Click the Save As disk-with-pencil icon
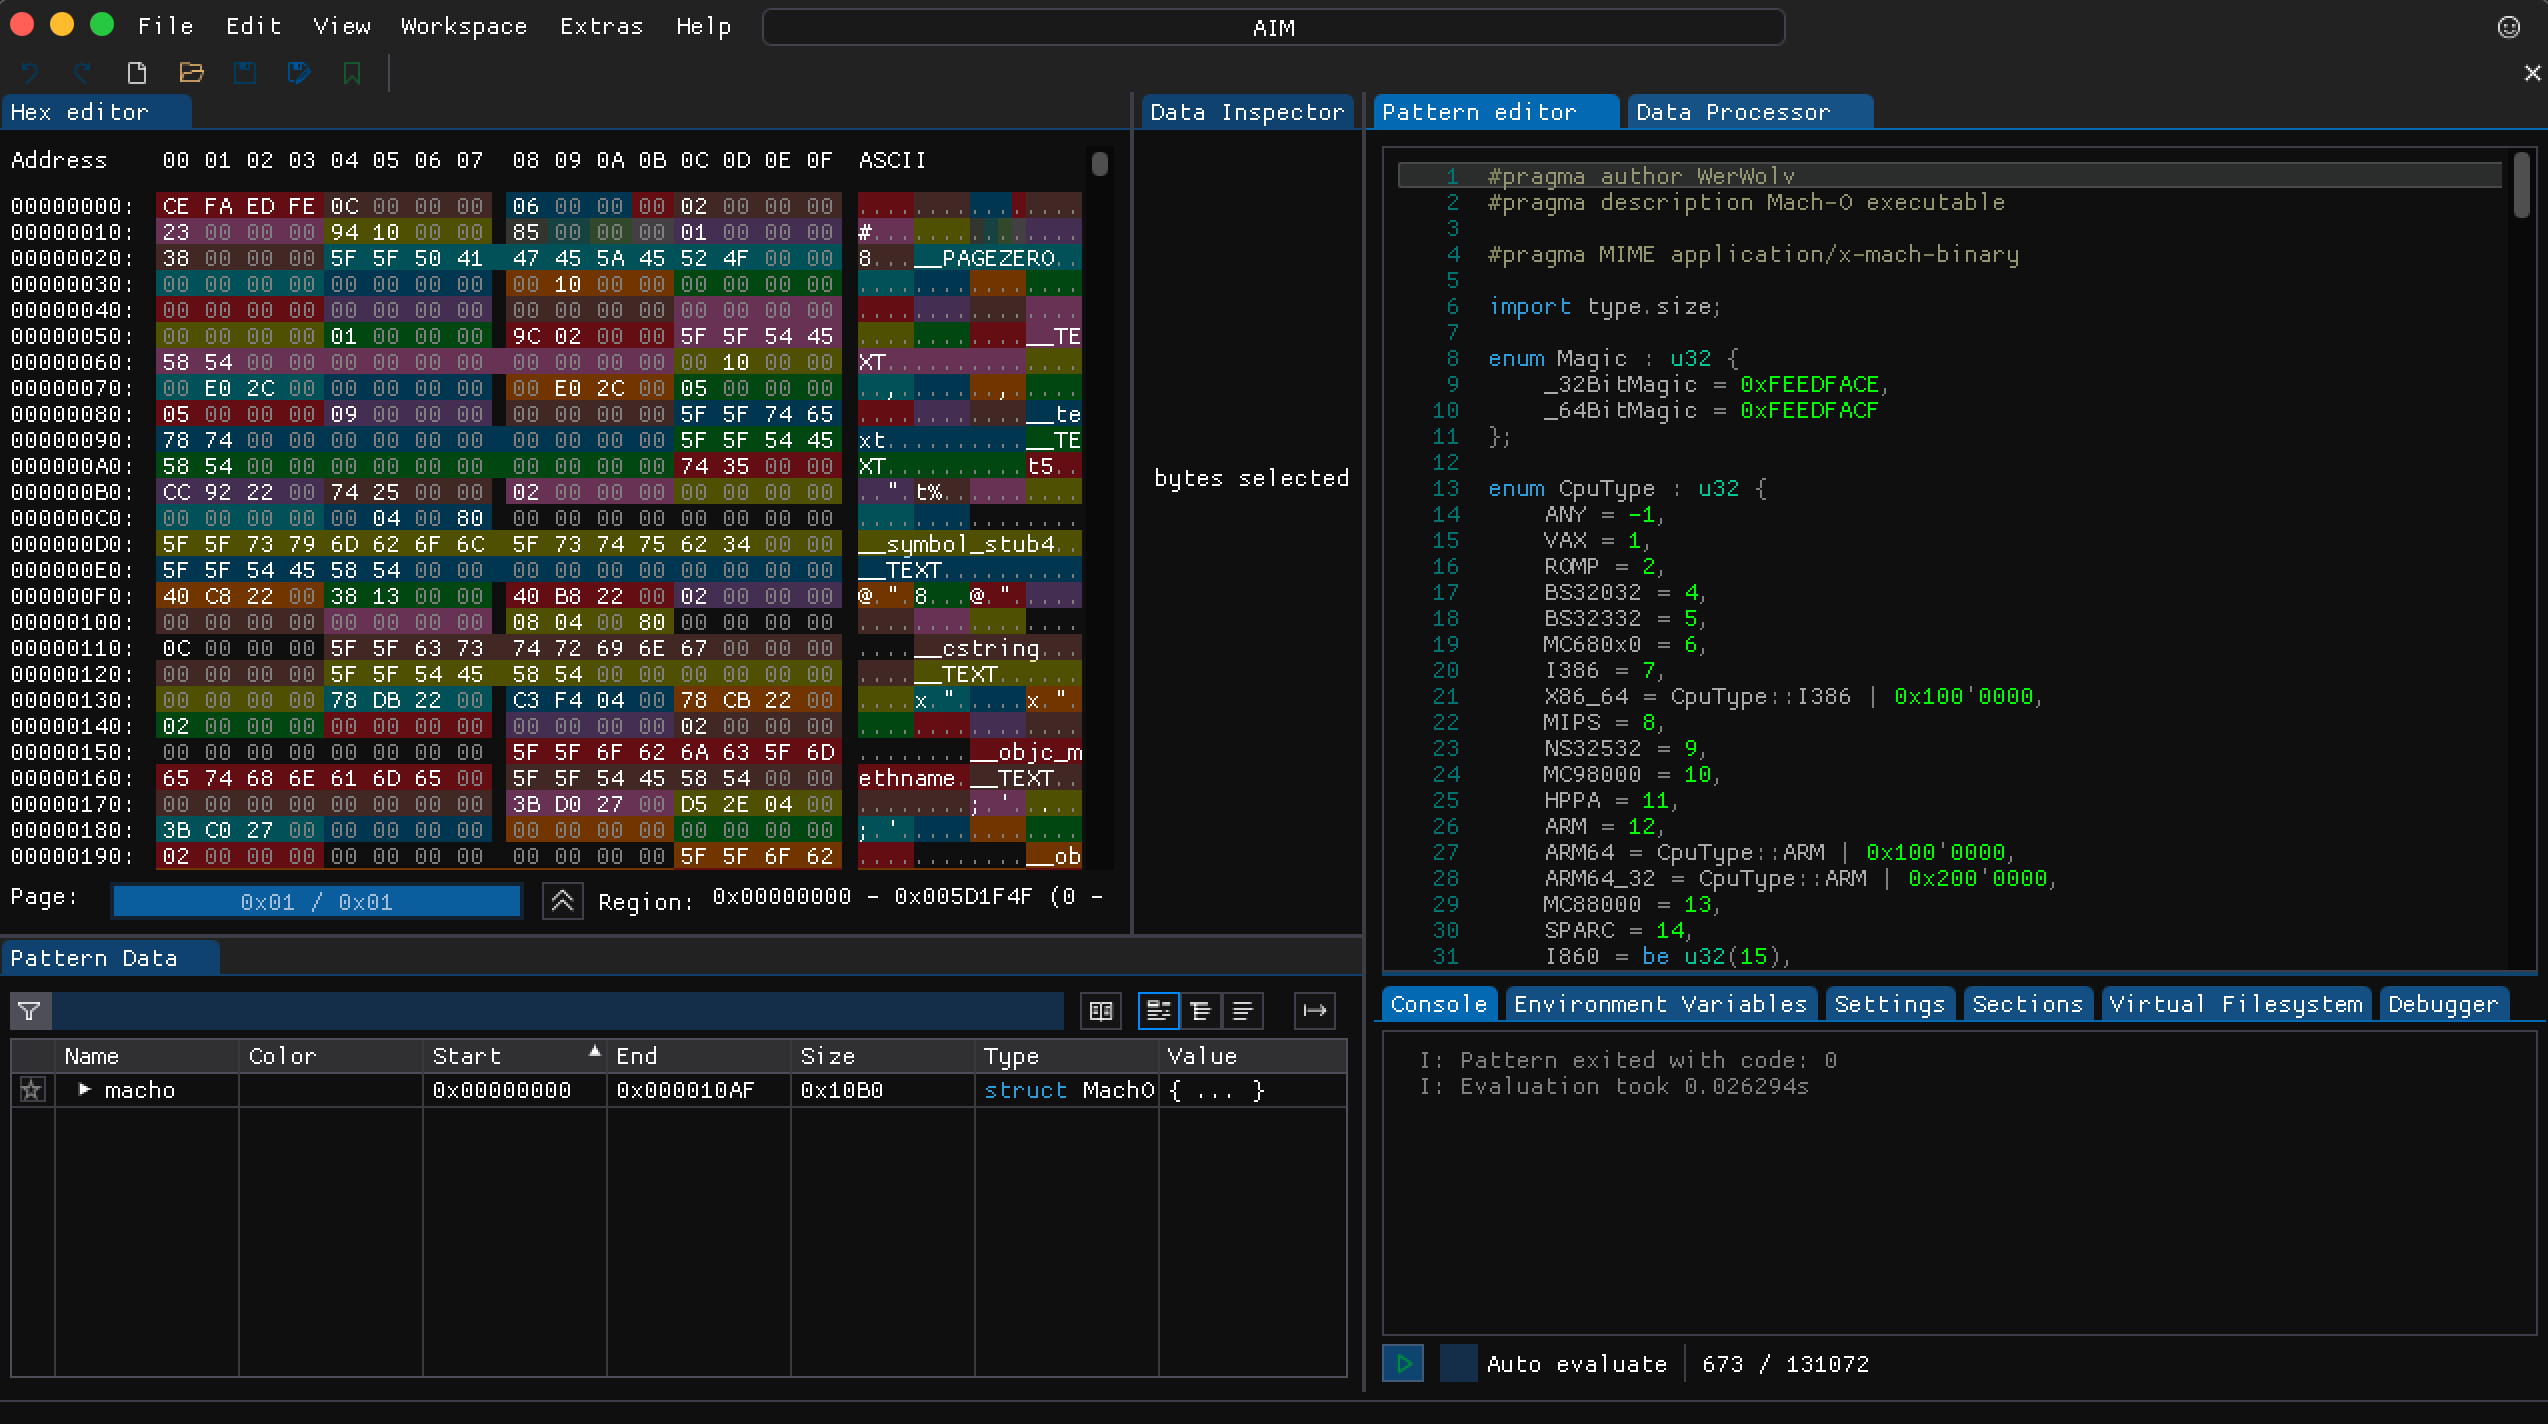The image size is (2548, 1424). 298,73
